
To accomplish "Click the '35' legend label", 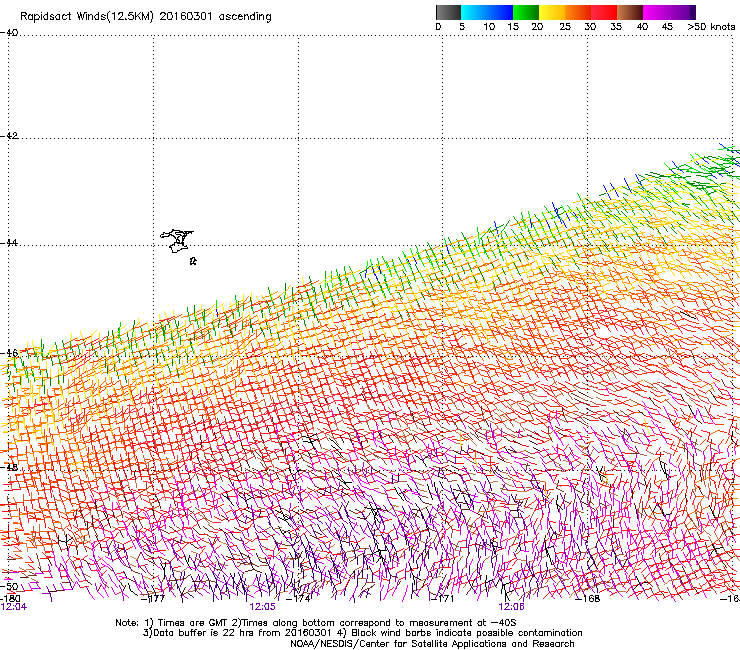I will click(616, 27).
